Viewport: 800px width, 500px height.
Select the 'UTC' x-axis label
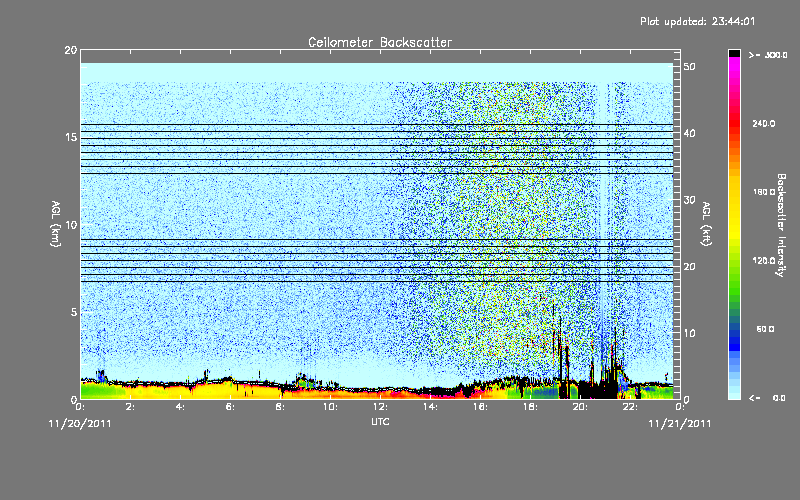click(380, 422)
